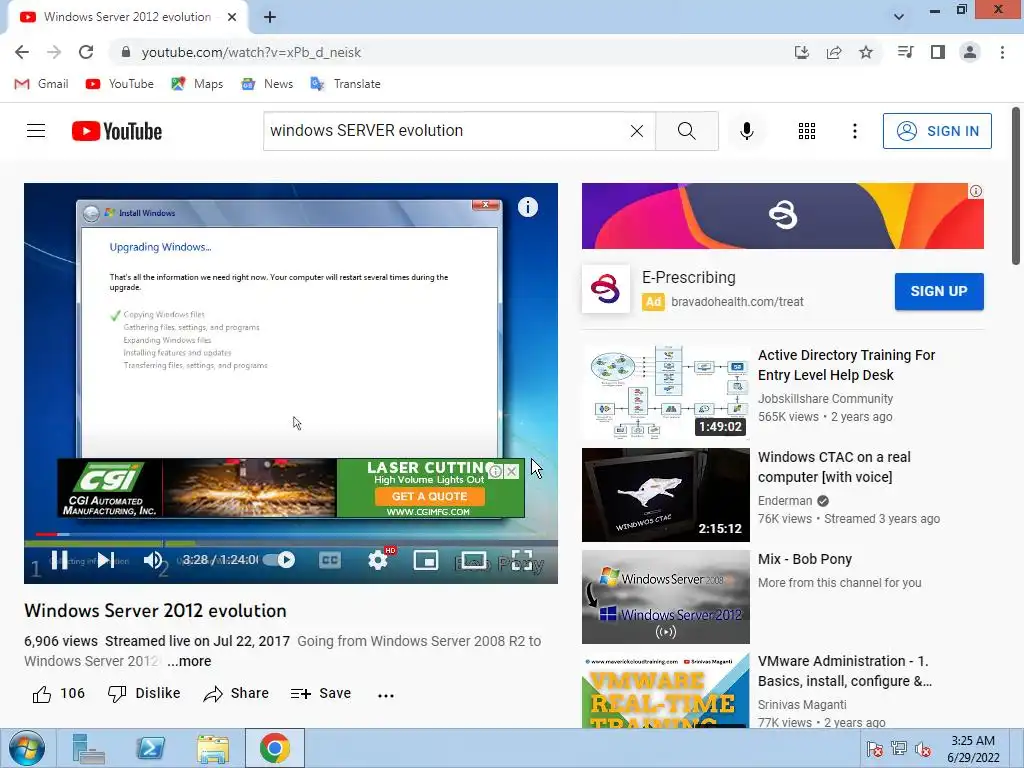The image size is (1024, 768).
Task: Open video player settings gear
Action: (x=378, y=560)
